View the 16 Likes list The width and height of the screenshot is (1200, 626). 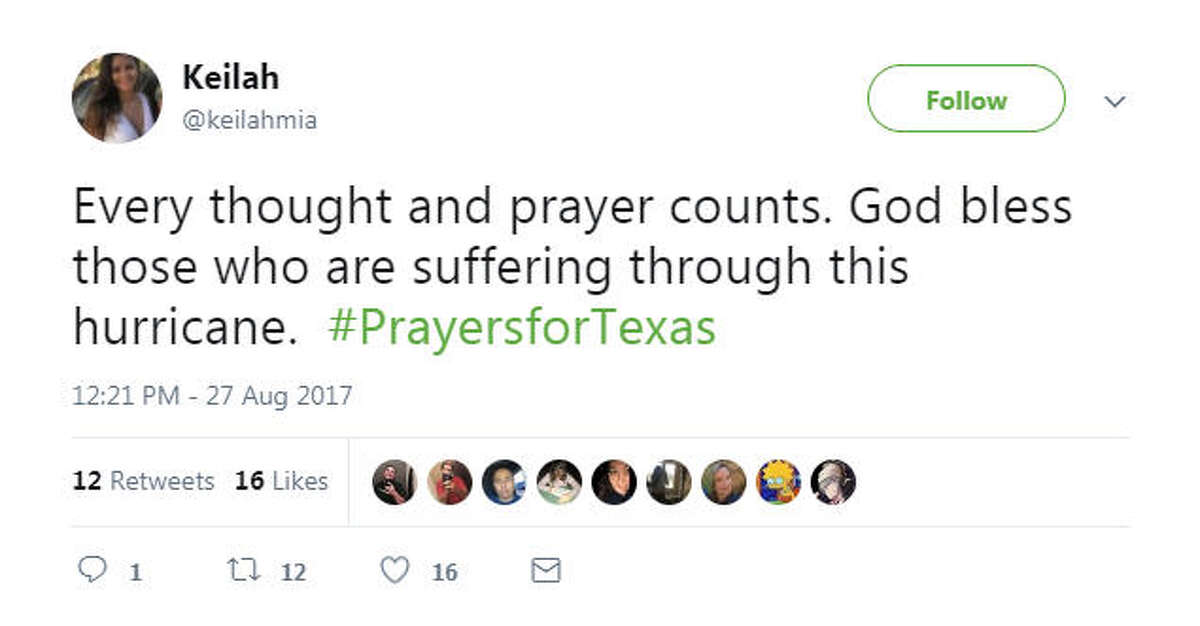pyautogui.click(x=281, y=480)
